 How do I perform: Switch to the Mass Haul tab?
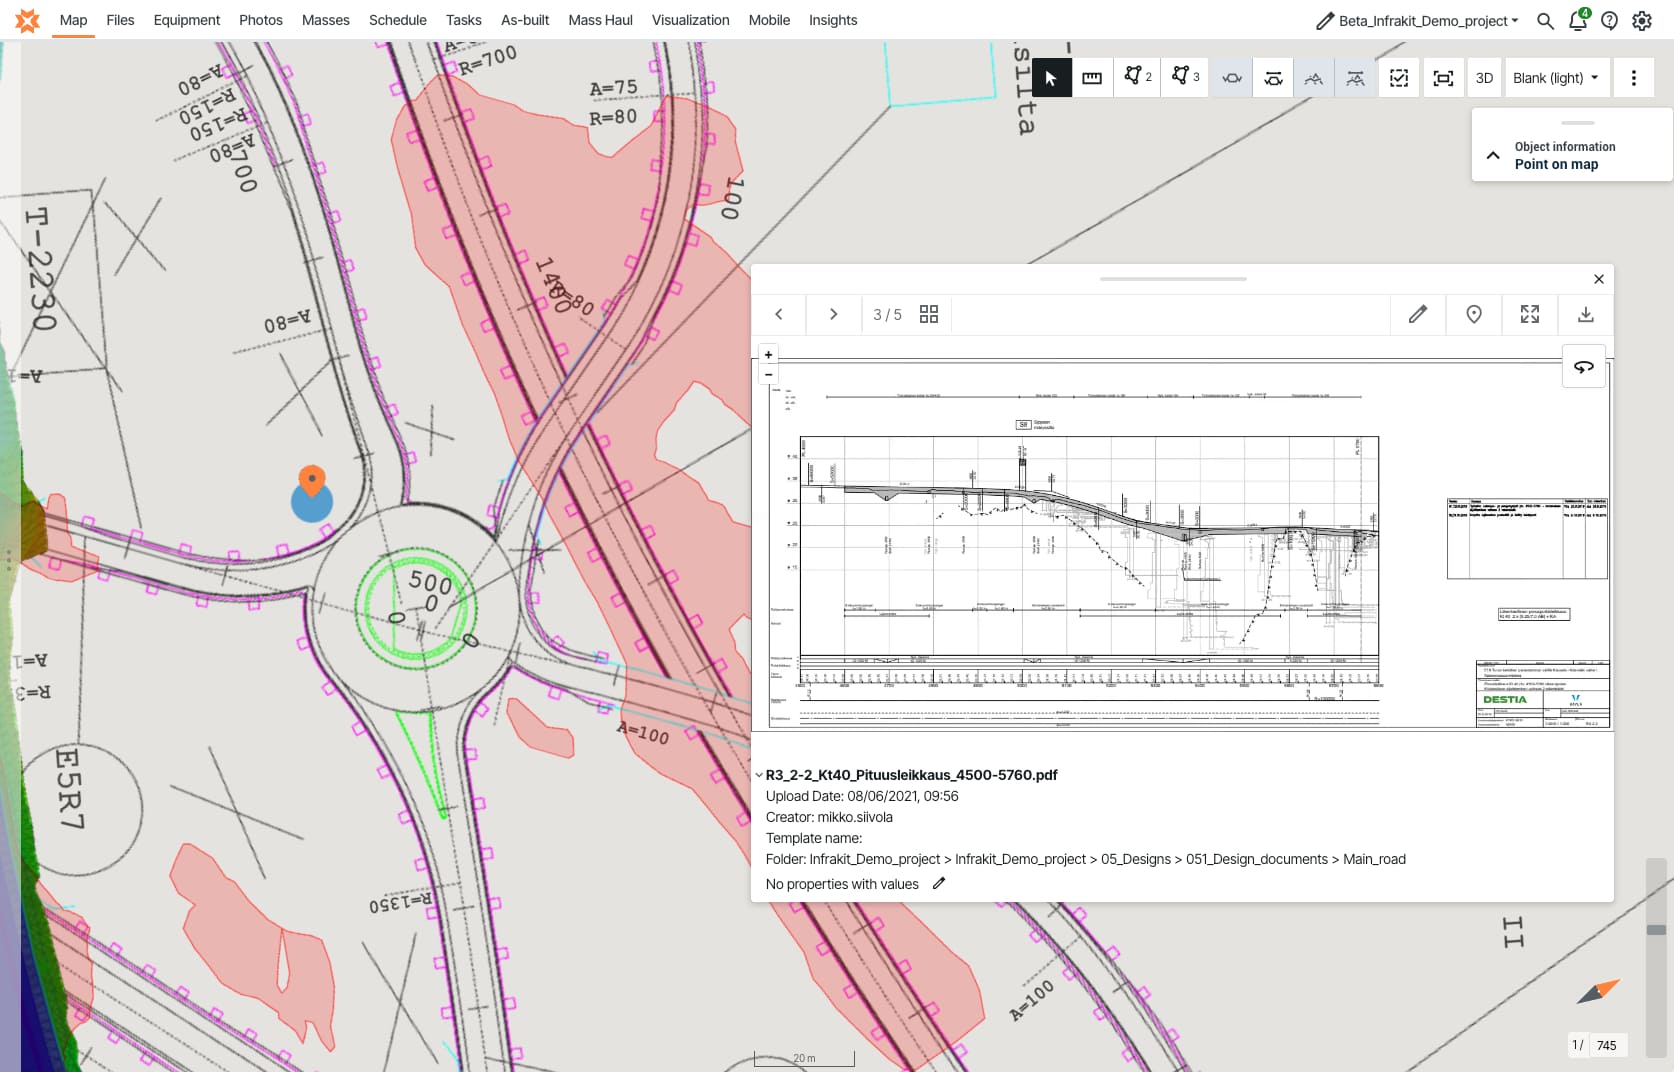pos(600,20)
